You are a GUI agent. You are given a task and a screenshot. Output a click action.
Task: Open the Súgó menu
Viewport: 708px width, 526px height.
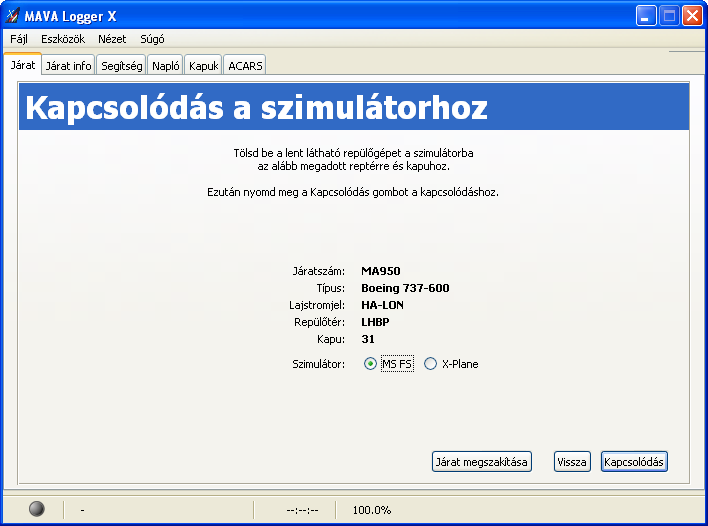tap(152, 39)
